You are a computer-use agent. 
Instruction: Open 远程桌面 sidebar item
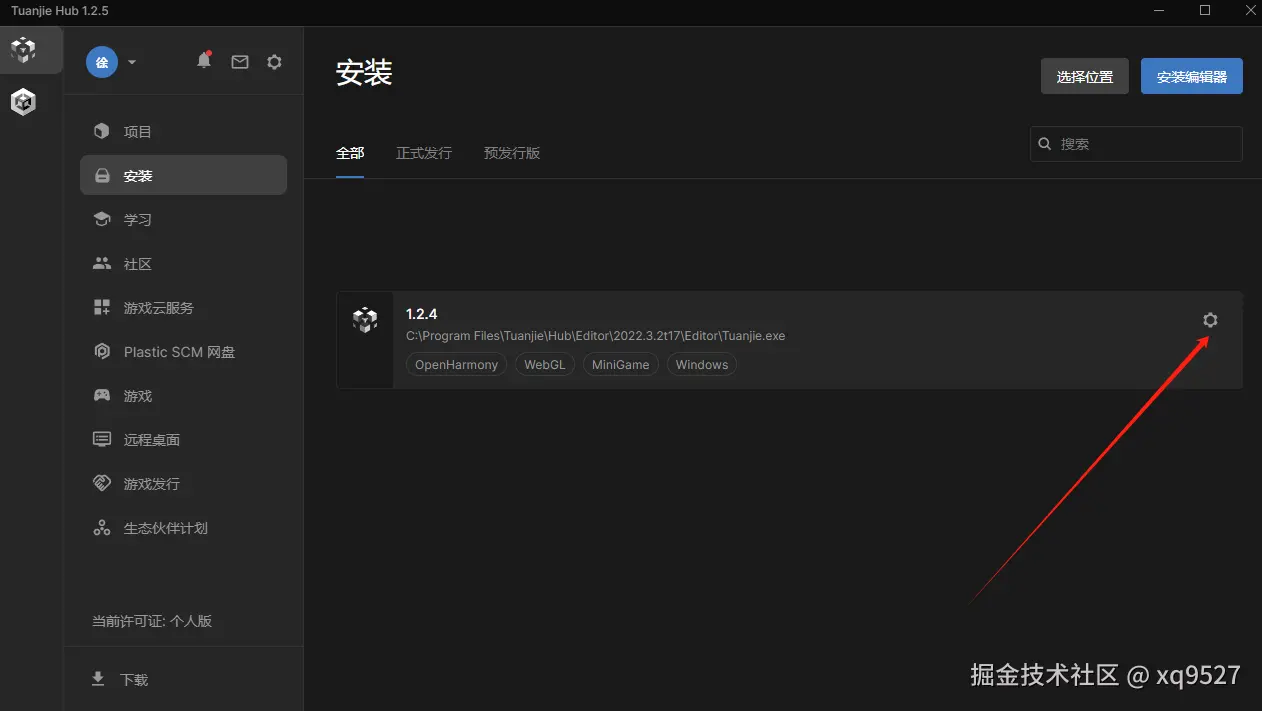click(x=183, y=440)
